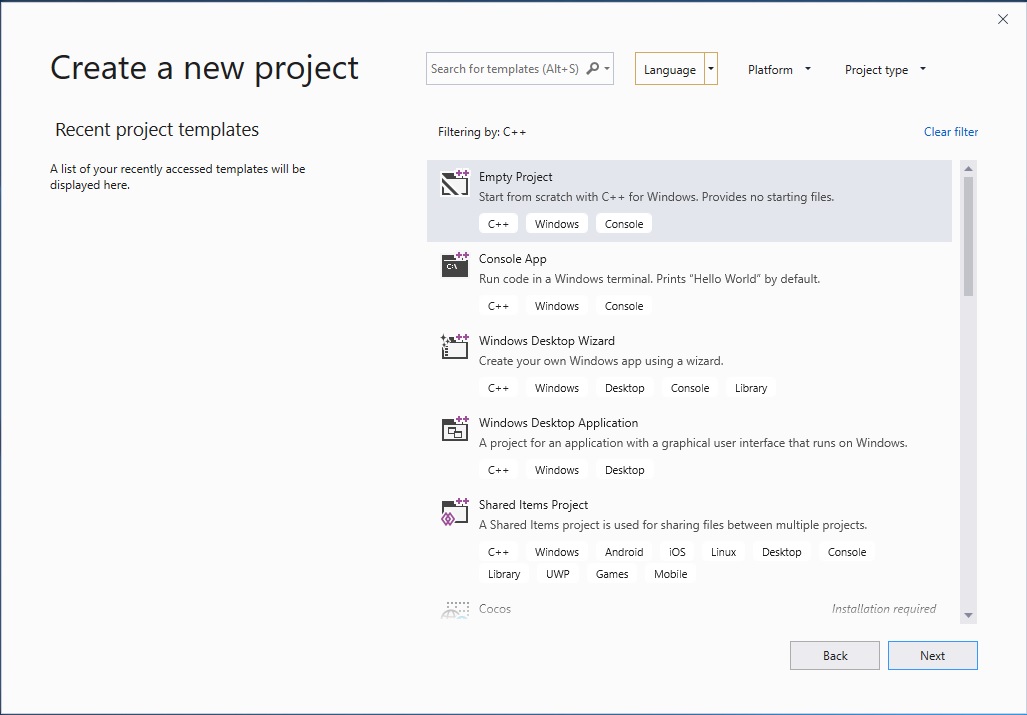The height and width of the screenshot is (715, 1027).
Task: Select the Console App title
Action: 512,259
